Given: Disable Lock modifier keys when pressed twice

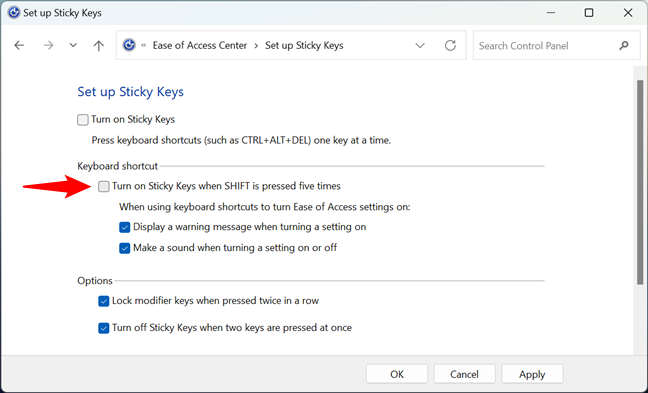Looking at the screenshot, I should click(104, 301).
